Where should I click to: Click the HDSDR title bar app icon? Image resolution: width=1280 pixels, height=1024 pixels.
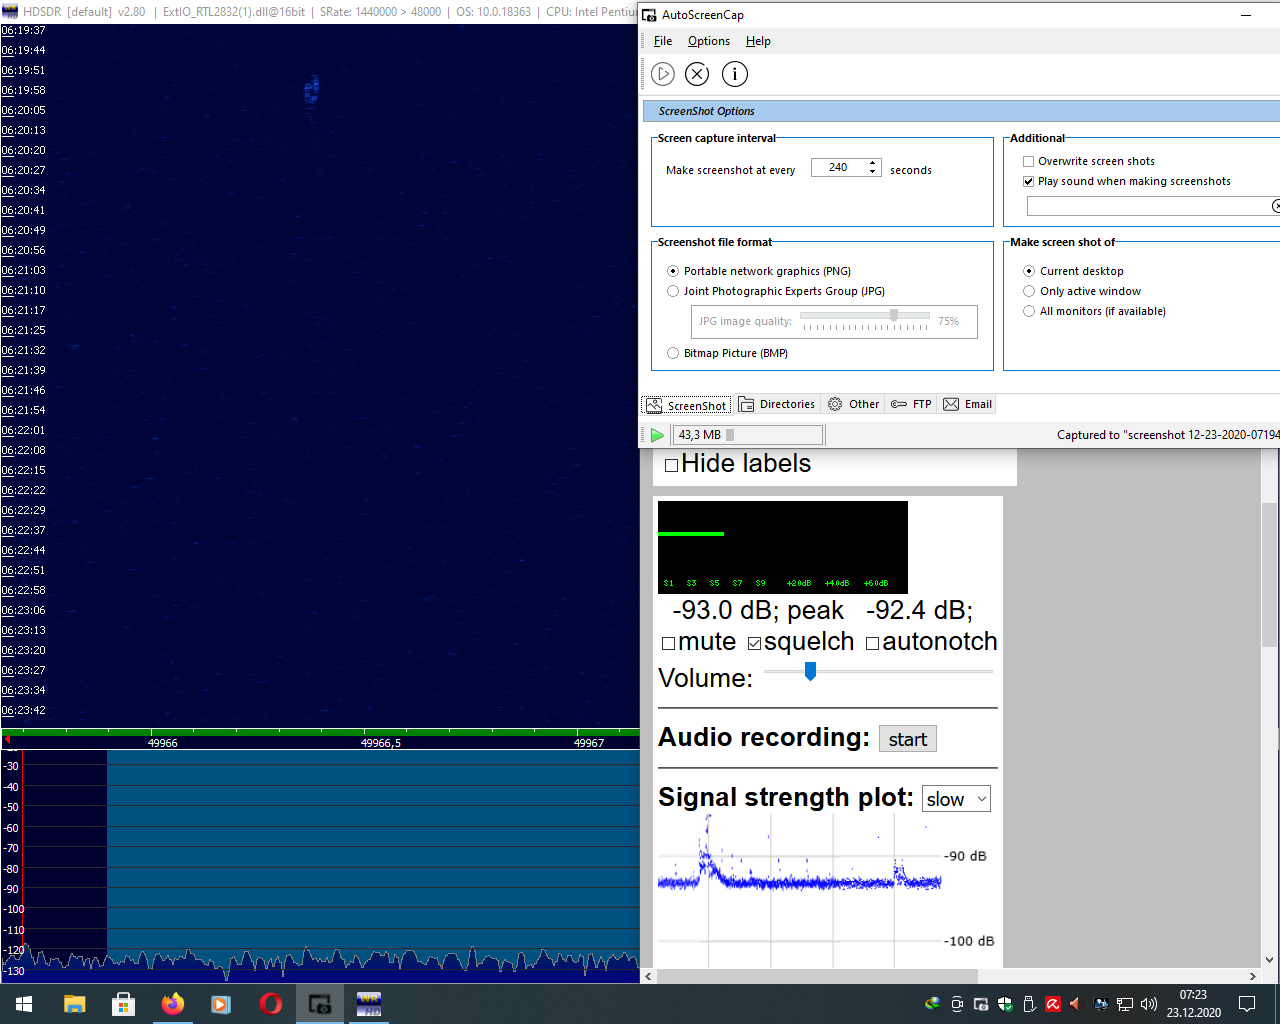click(10, 12)
